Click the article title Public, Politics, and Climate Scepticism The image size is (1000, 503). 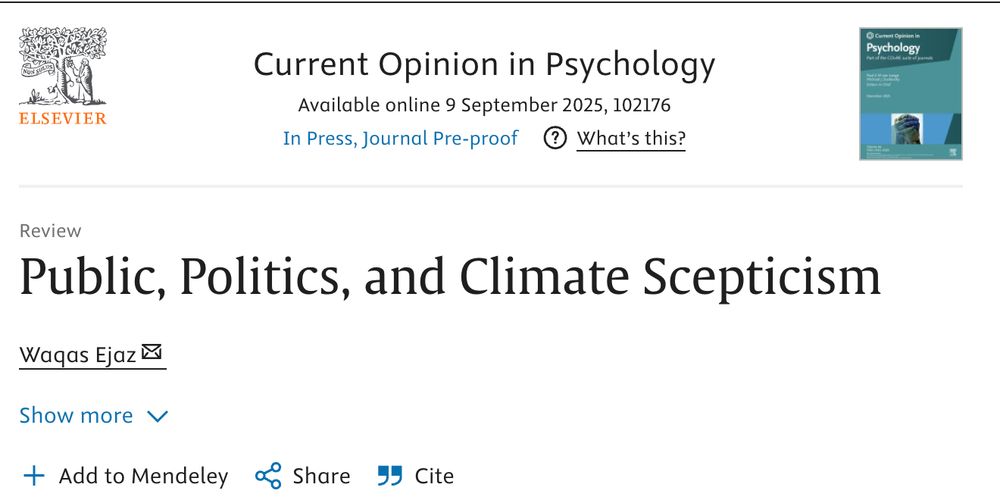(x=450, y=277)
